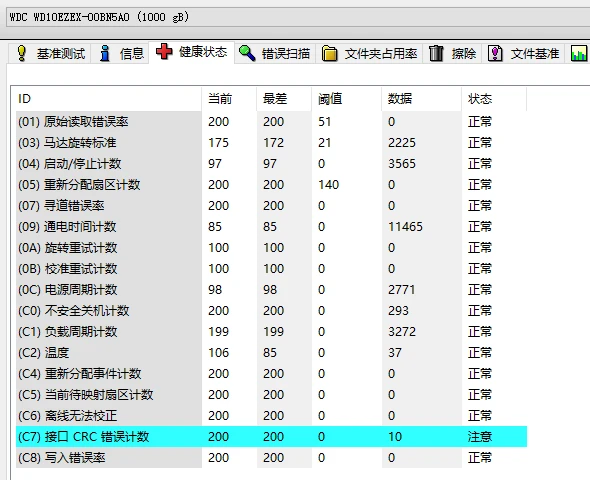Click the magnifier error scan icon
The height and width of the screenshot is (480, 590).
(x=247, y=53)
